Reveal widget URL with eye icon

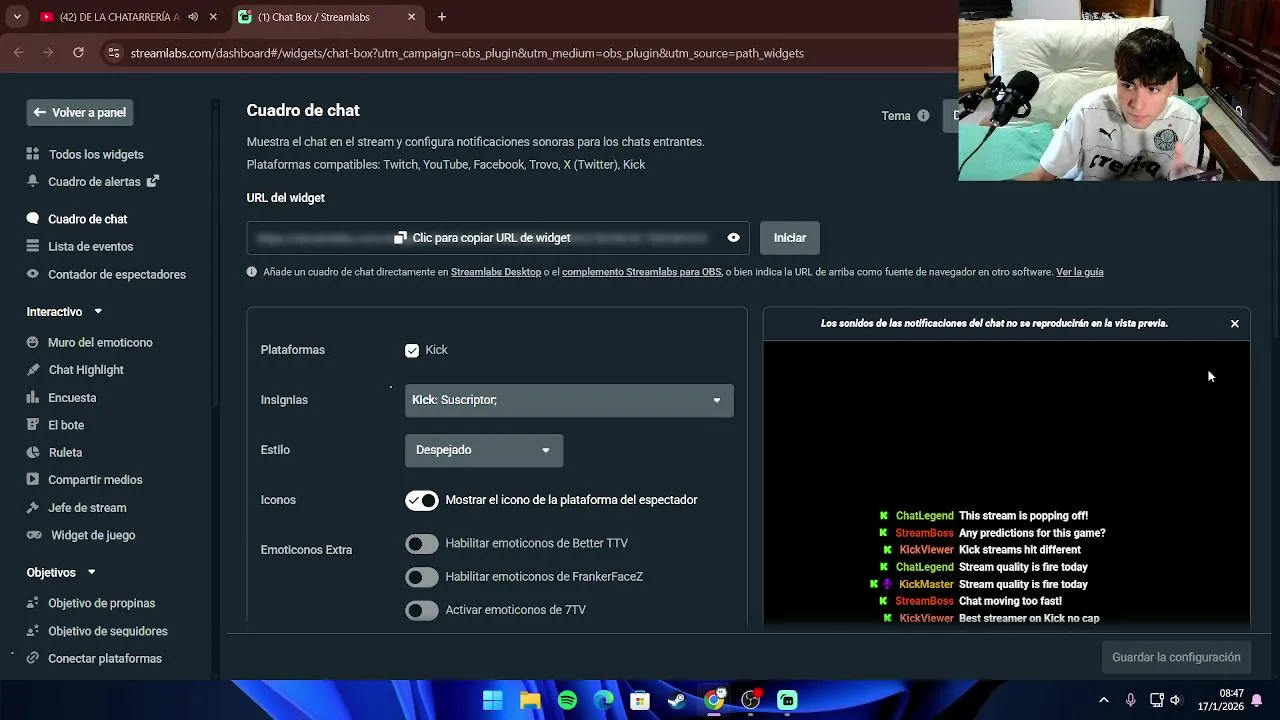(x=734, y=238)
